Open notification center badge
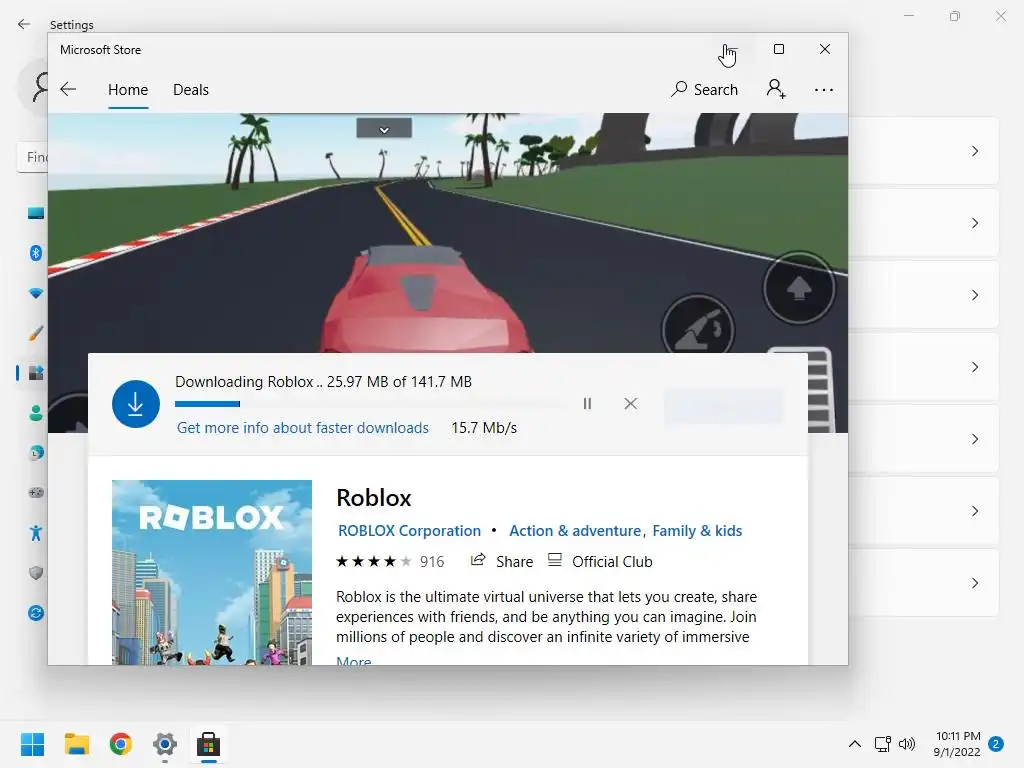The image size is (1024, 768). (996, 744)
